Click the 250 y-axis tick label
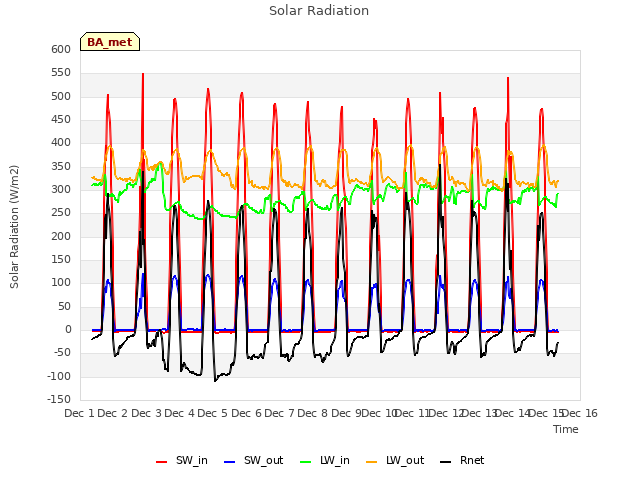 61,213
